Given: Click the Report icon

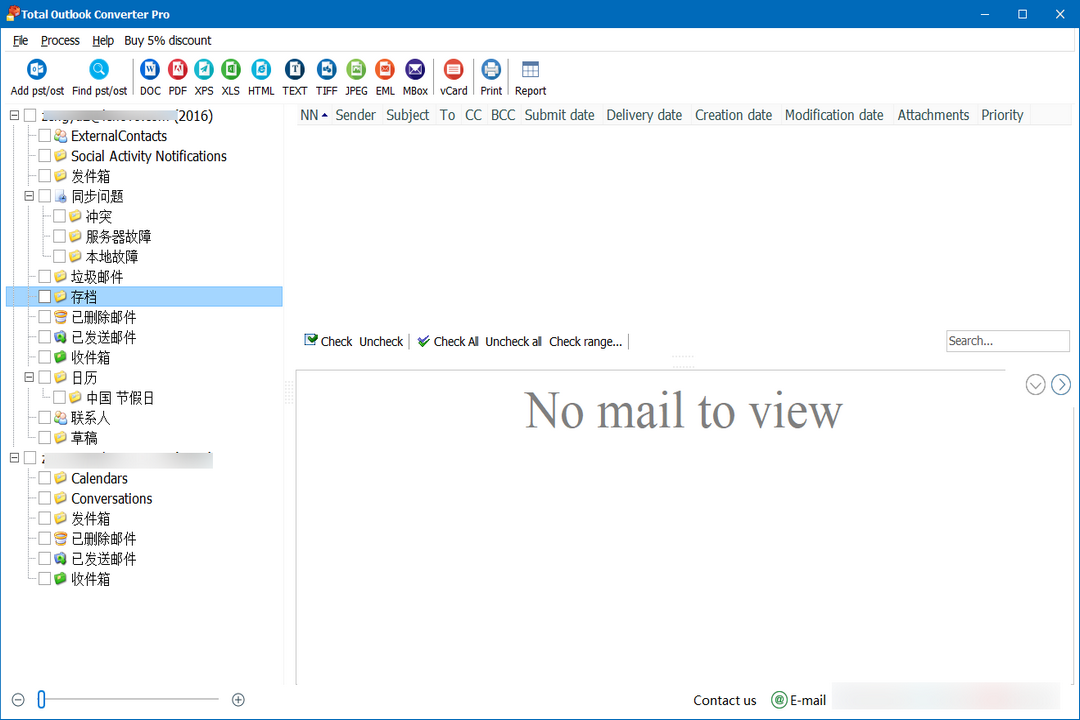Looking at the screenshot, I should click(530, 70).
